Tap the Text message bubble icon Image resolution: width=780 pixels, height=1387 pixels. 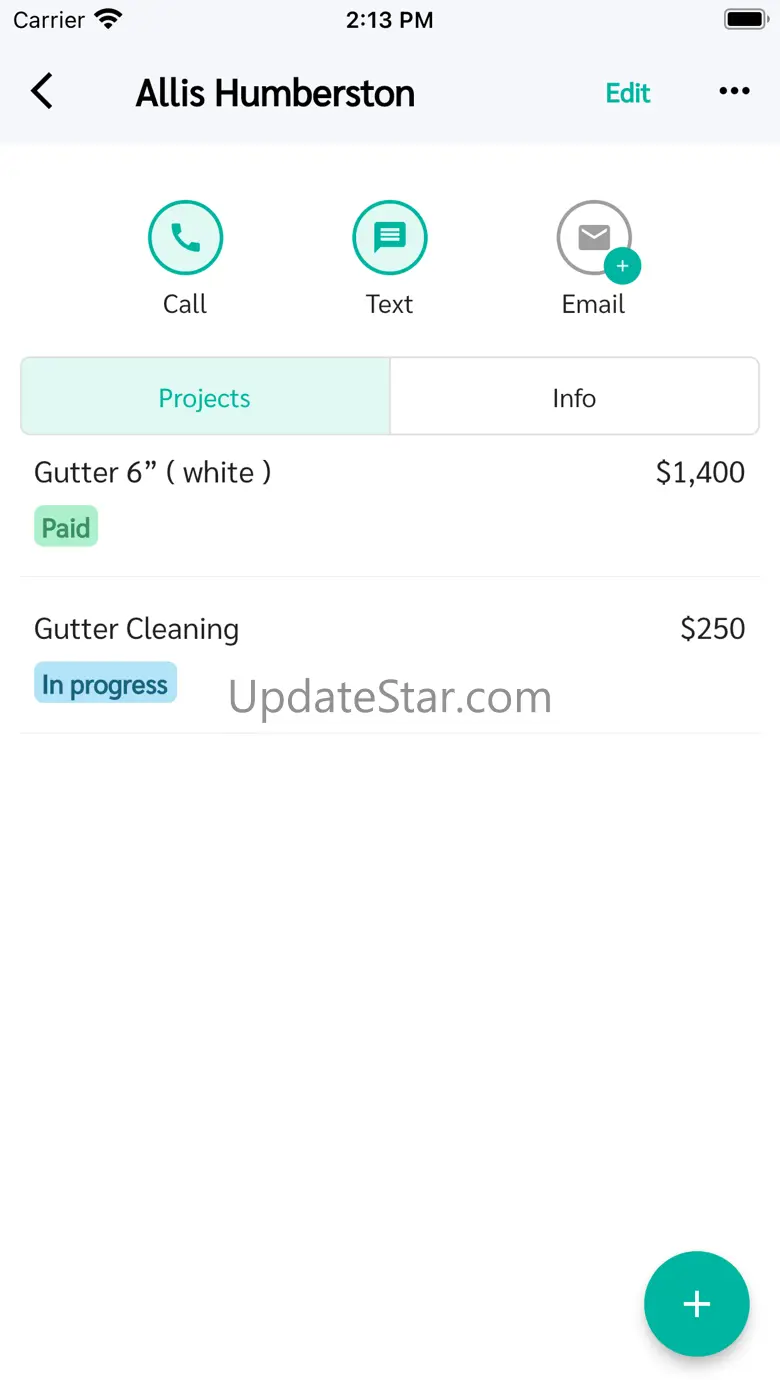pos(389,238)
